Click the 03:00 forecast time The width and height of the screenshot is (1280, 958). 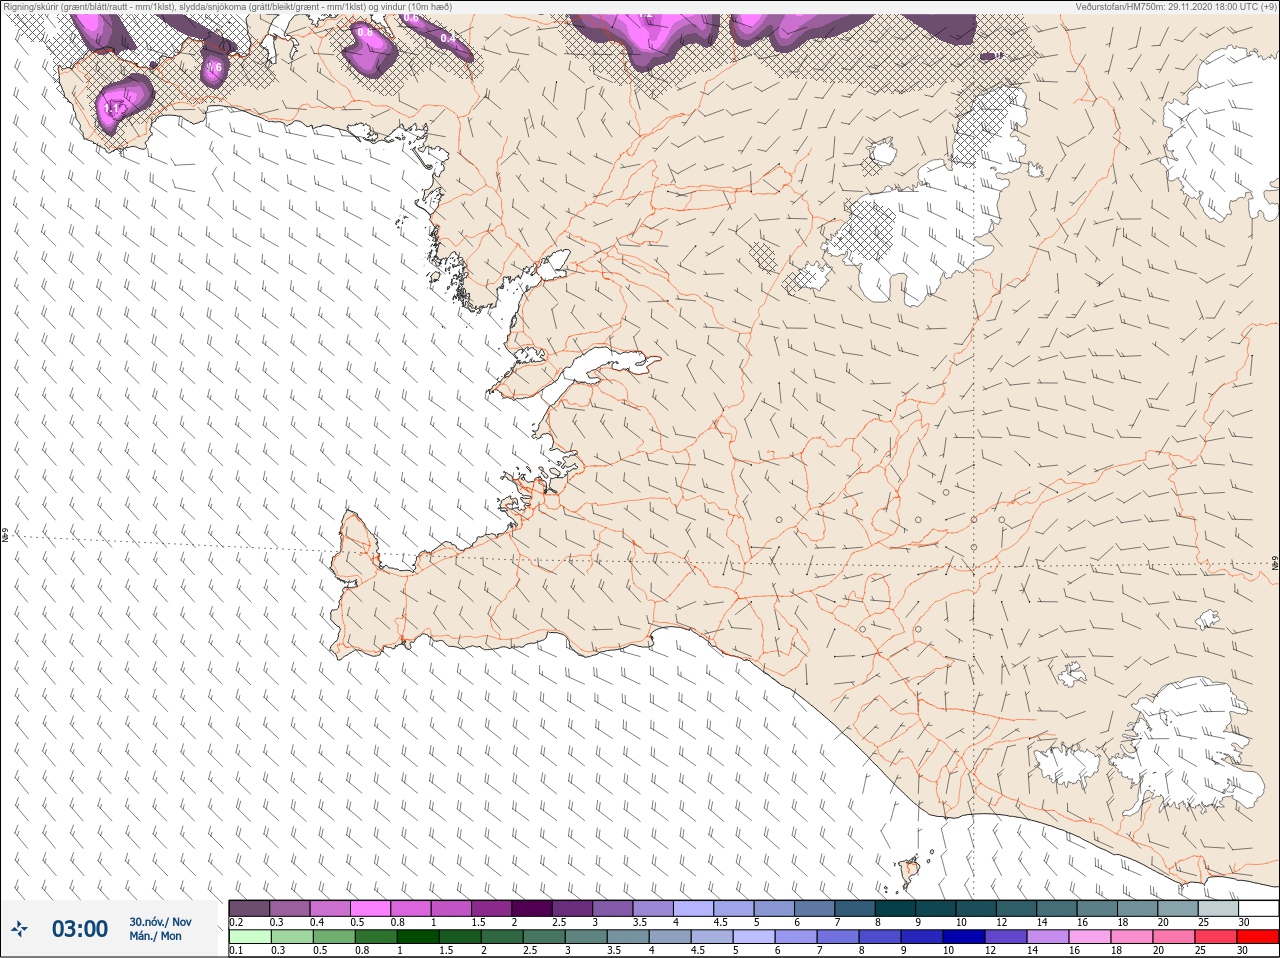click(x=80, y=929)
